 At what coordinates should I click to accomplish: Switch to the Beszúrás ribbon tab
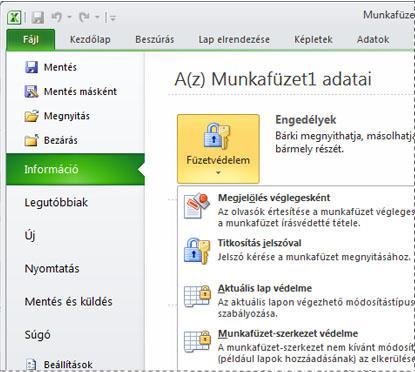pos(155,40)
